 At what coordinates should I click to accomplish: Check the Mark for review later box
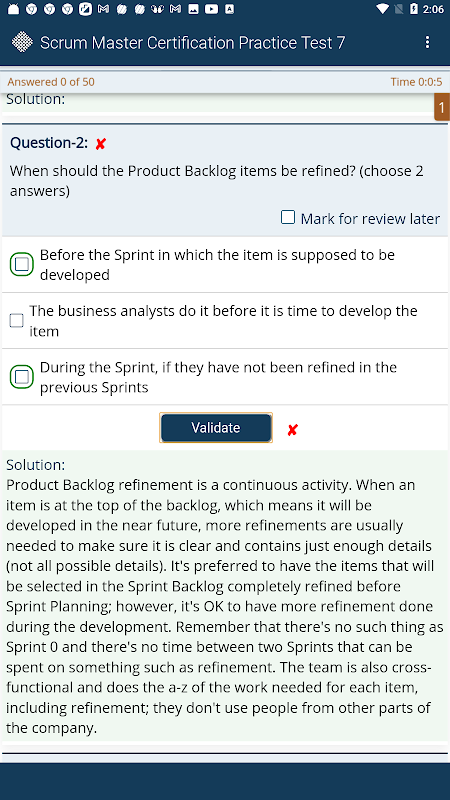tap(288, 218)
